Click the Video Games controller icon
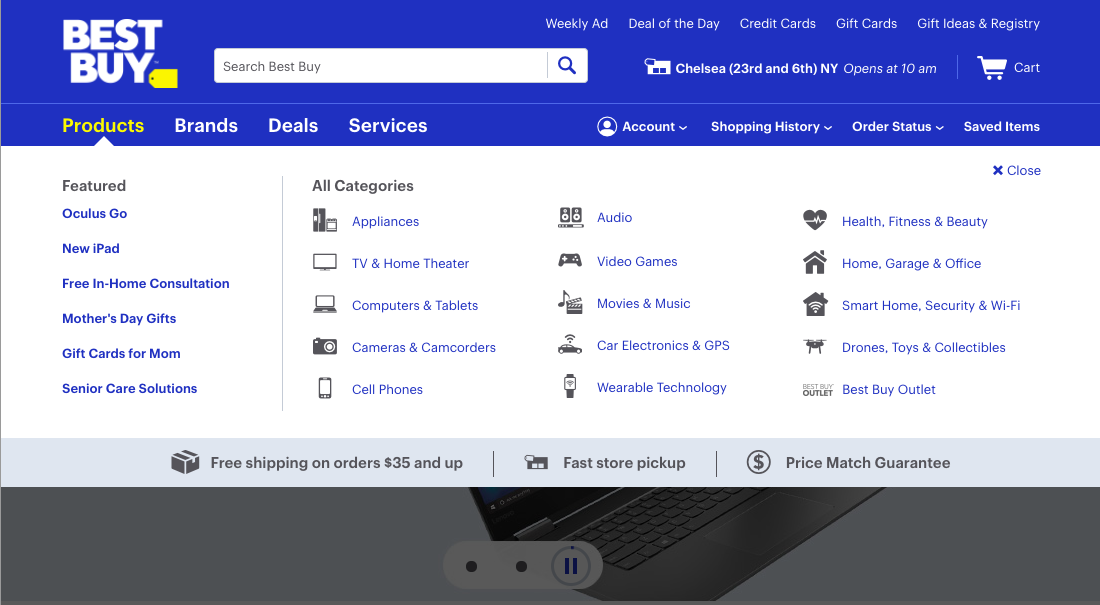The width and height of the screenshot is (1100, 605). 569,261
